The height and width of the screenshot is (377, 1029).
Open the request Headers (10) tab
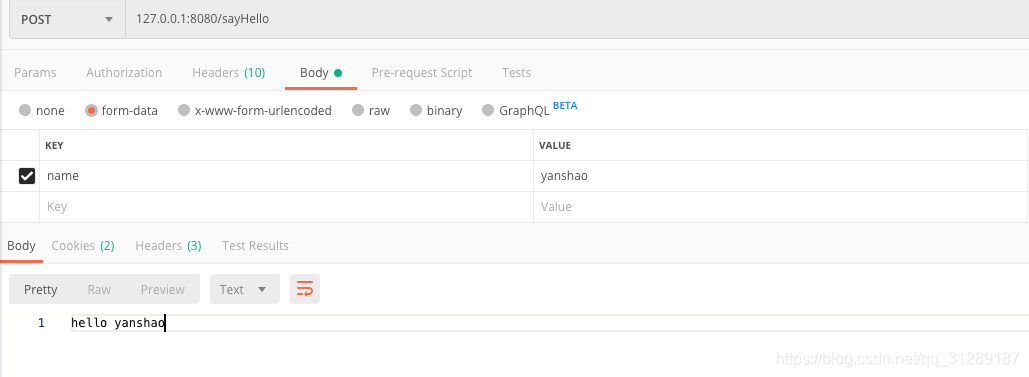tap(228, 73)
